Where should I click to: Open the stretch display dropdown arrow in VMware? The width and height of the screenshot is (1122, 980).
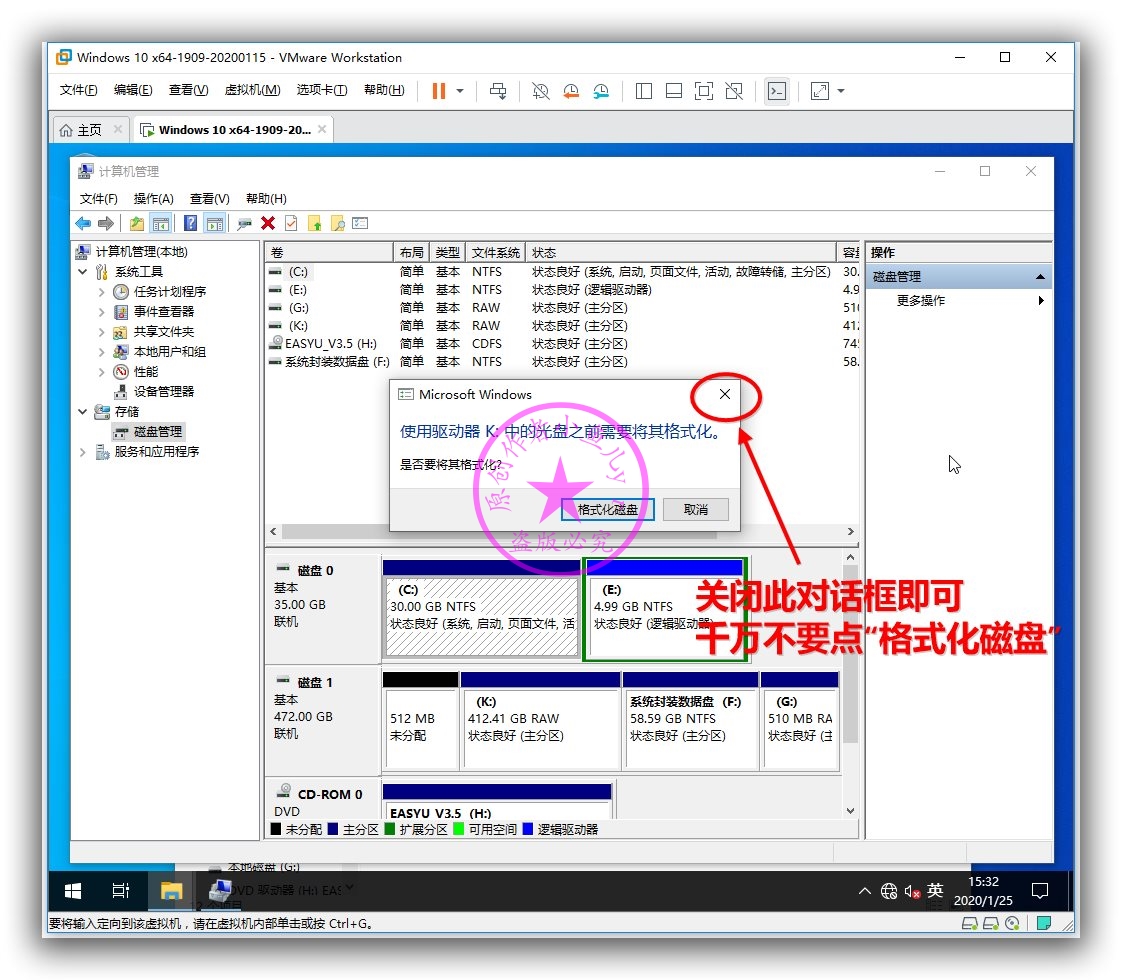(x=841, y=91)
